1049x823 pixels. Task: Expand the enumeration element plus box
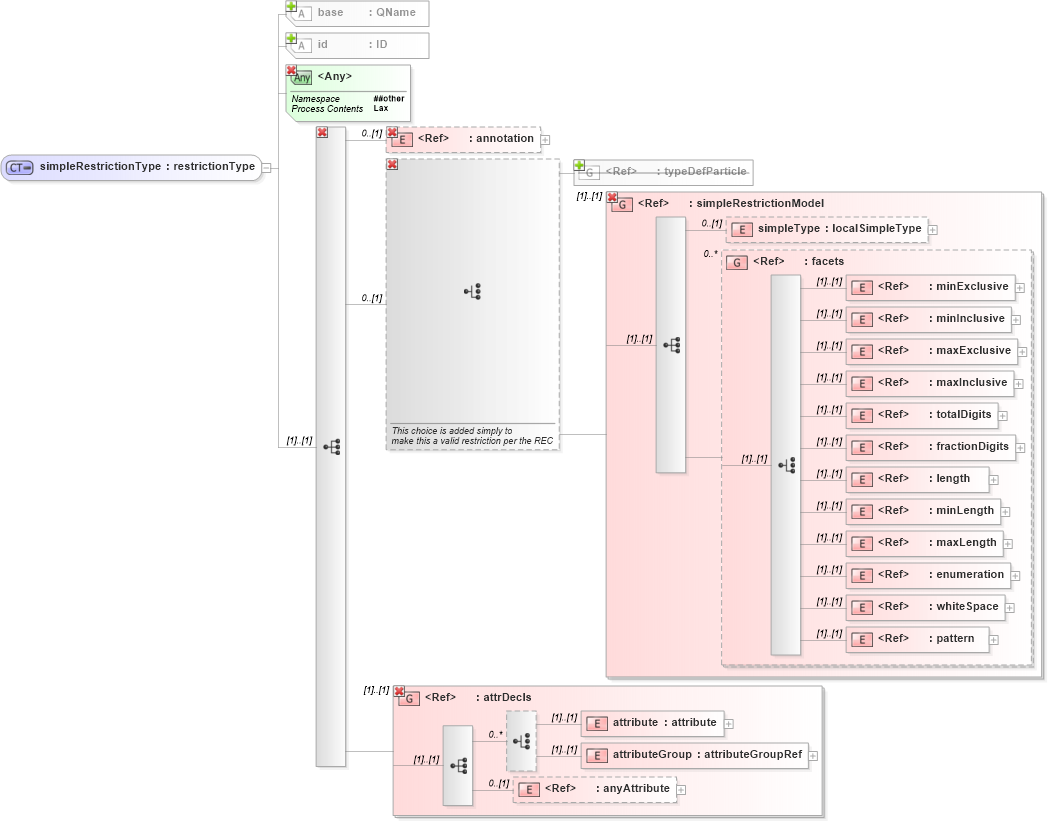point(1013,575)
